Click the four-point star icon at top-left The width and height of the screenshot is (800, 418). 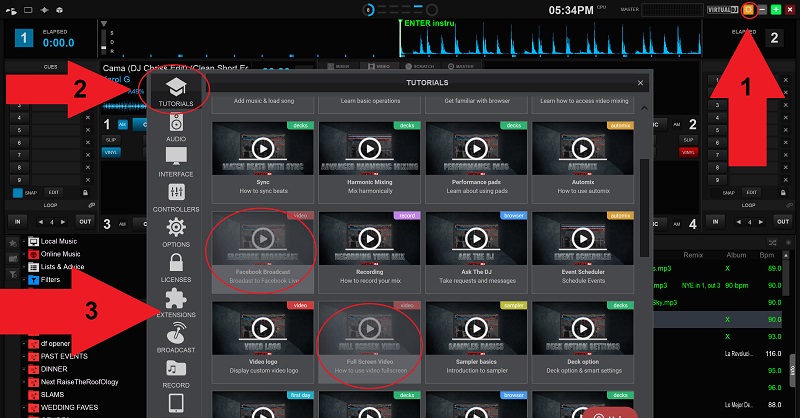44,10
